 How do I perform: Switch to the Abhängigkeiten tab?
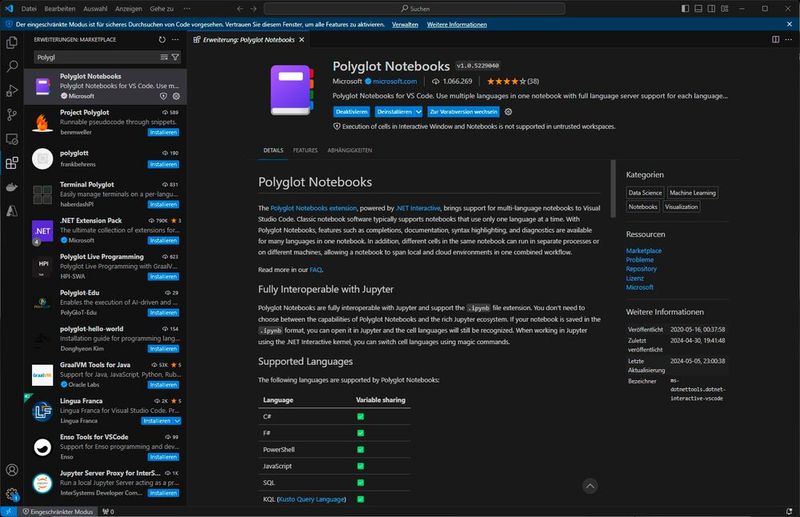point(349,150)
